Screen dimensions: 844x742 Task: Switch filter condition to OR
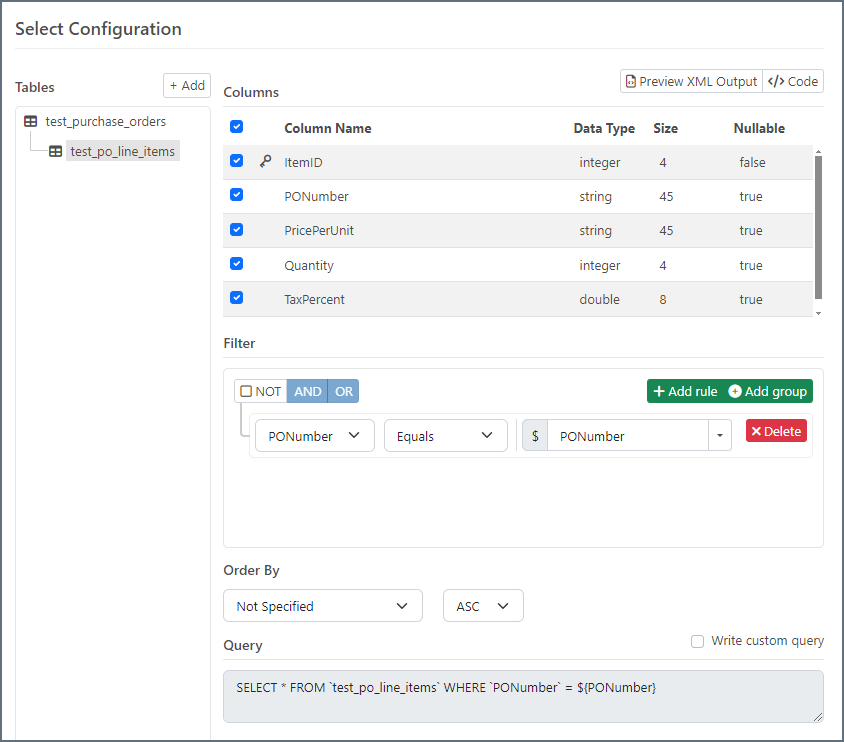coord(343,391)
